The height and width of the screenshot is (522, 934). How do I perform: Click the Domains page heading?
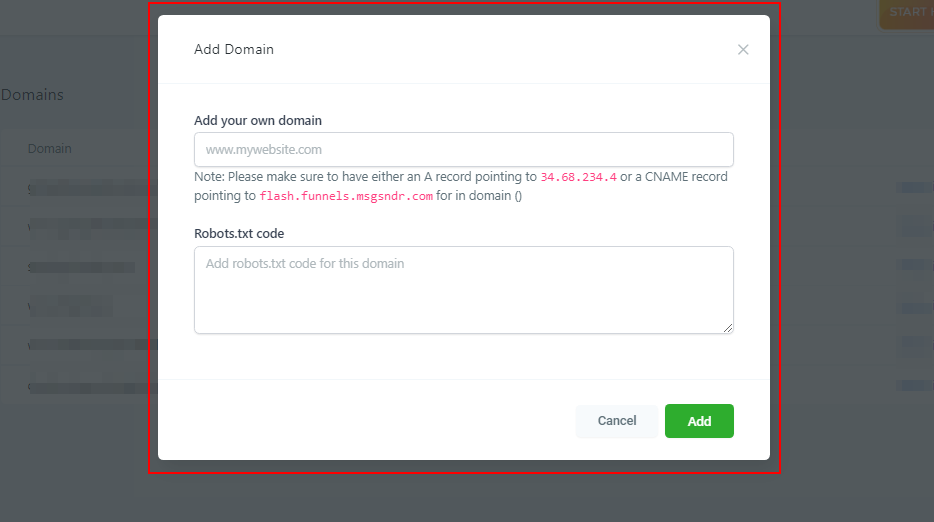[32, 95]
